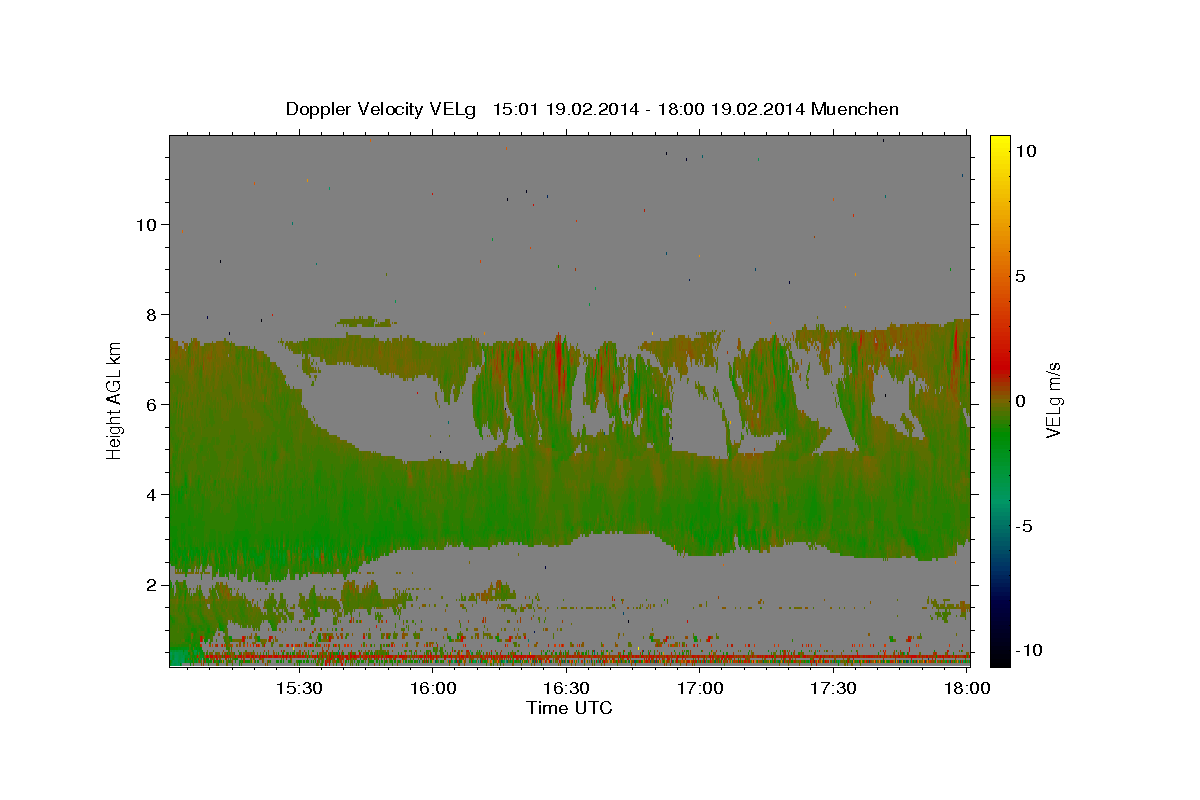
Task: Click the 17:00 time tick label
Action: coord(700,689)
